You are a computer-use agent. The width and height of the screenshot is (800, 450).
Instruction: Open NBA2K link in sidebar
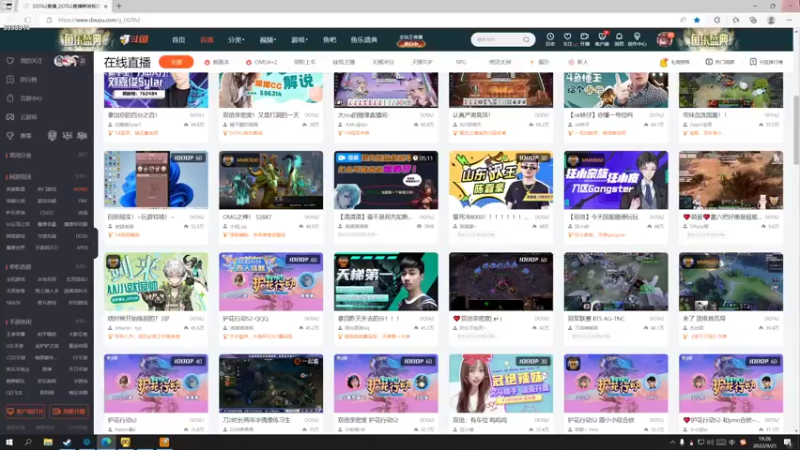[x=13, y=303]
